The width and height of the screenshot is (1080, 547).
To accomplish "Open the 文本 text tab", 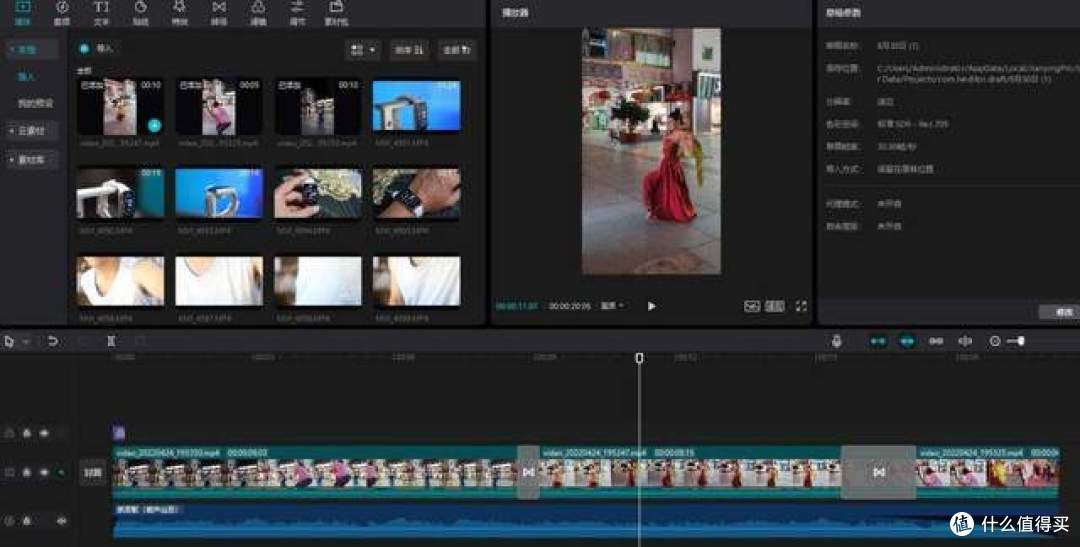I will pos(101,12).
